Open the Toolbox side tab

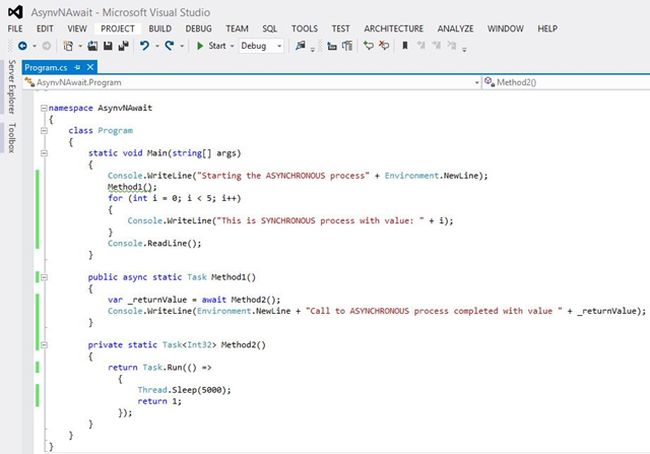click(12, 138)
